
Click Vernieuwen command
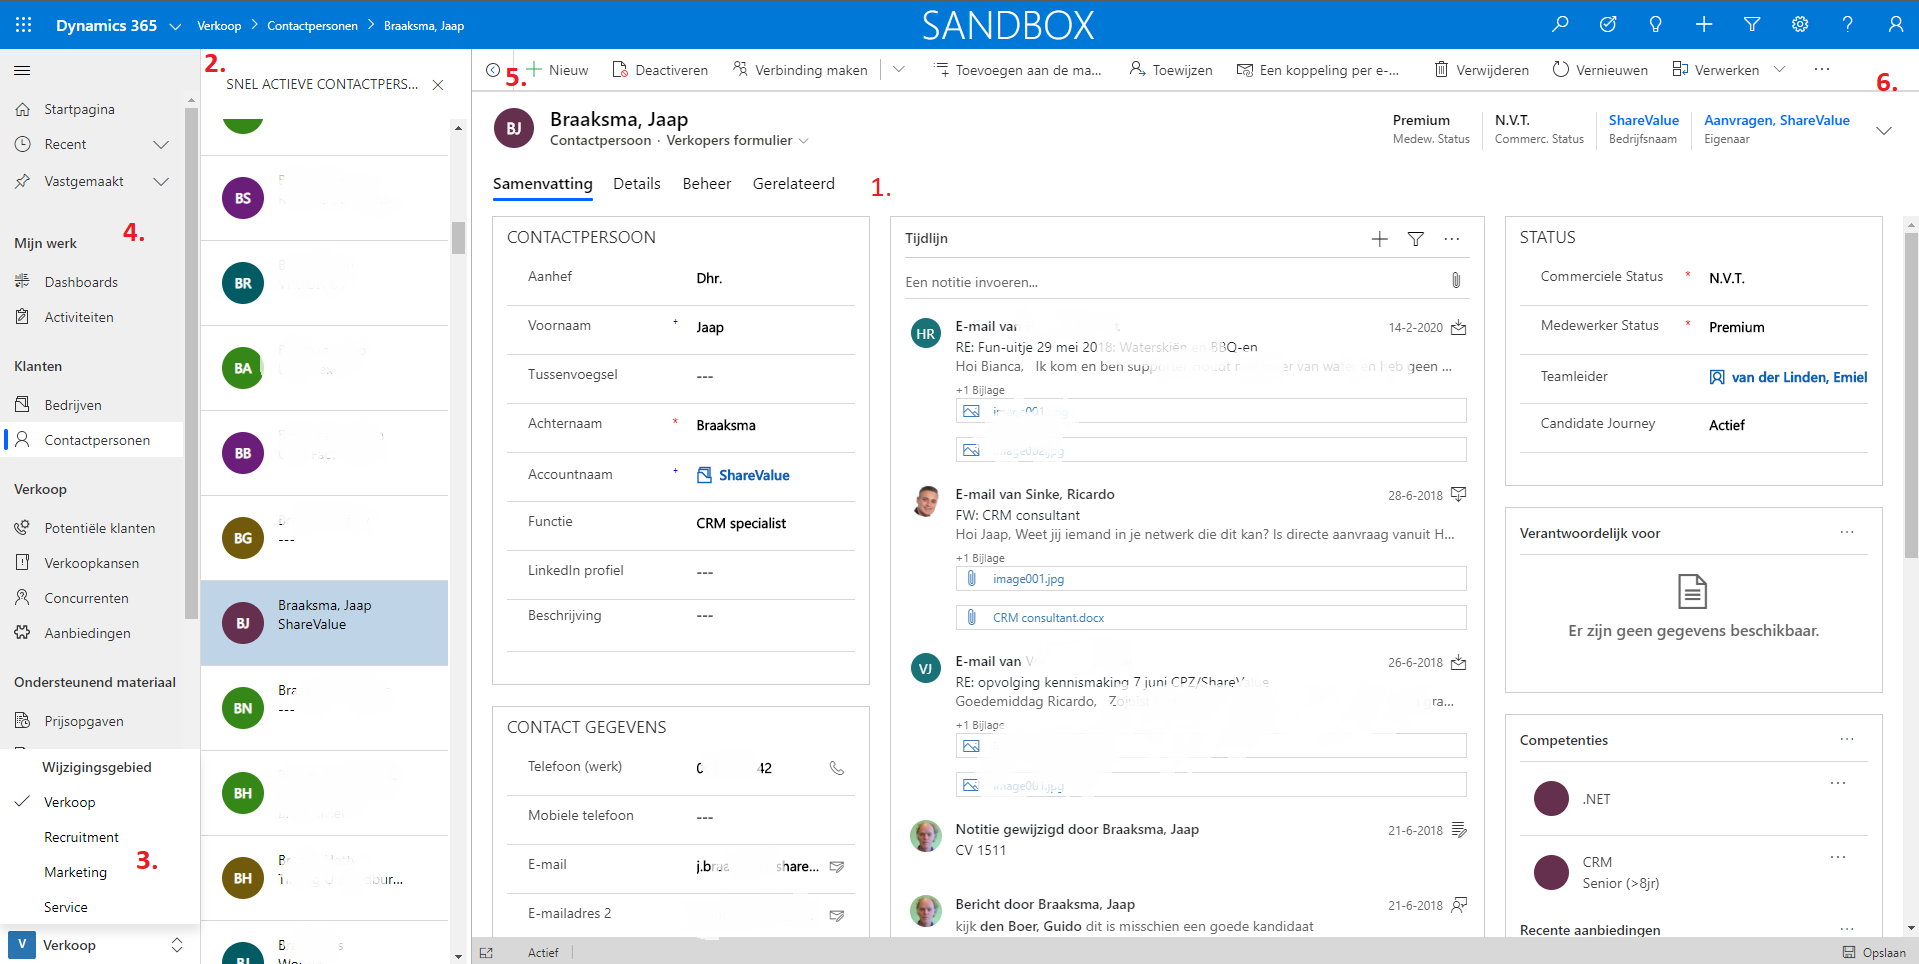point(1600,70)
